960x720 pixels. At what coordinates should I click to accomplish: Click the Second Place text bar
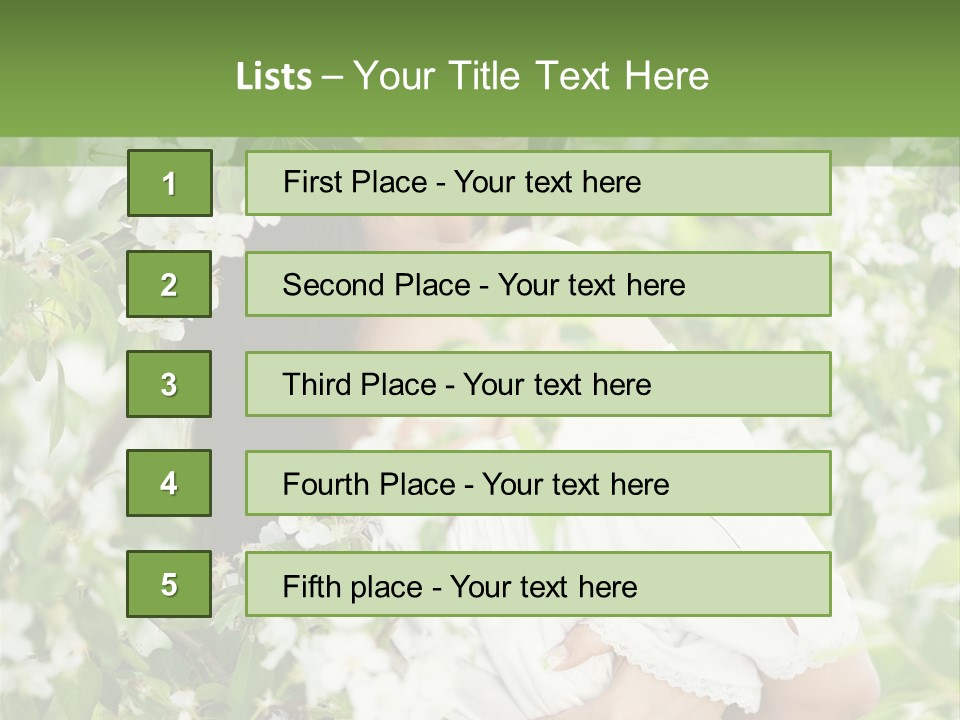coord(538,284)
